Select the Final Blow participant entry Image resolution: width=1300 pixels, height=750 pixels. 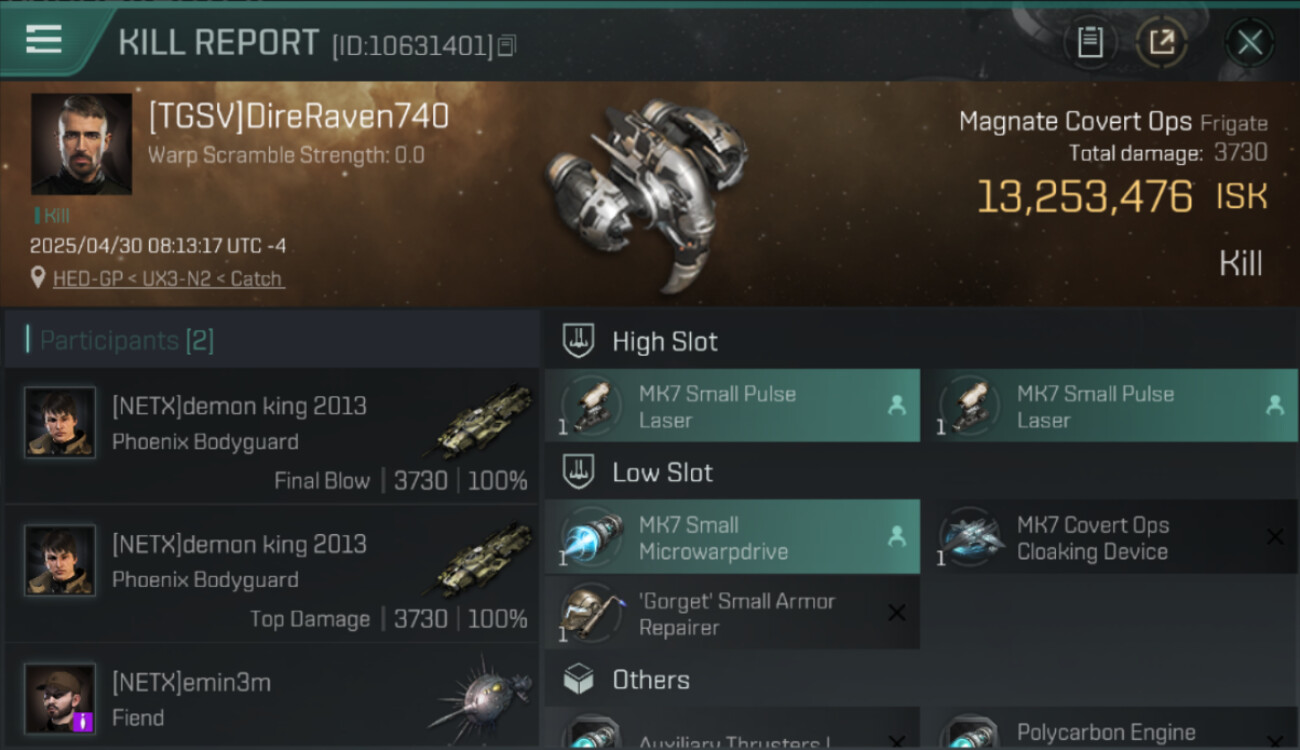click(272, 436)
